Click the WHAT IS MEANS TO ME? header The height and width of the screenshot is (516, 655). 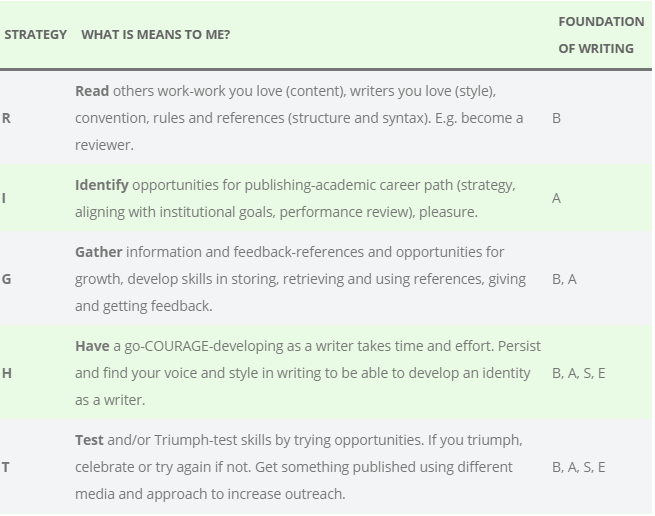(155, 35)
